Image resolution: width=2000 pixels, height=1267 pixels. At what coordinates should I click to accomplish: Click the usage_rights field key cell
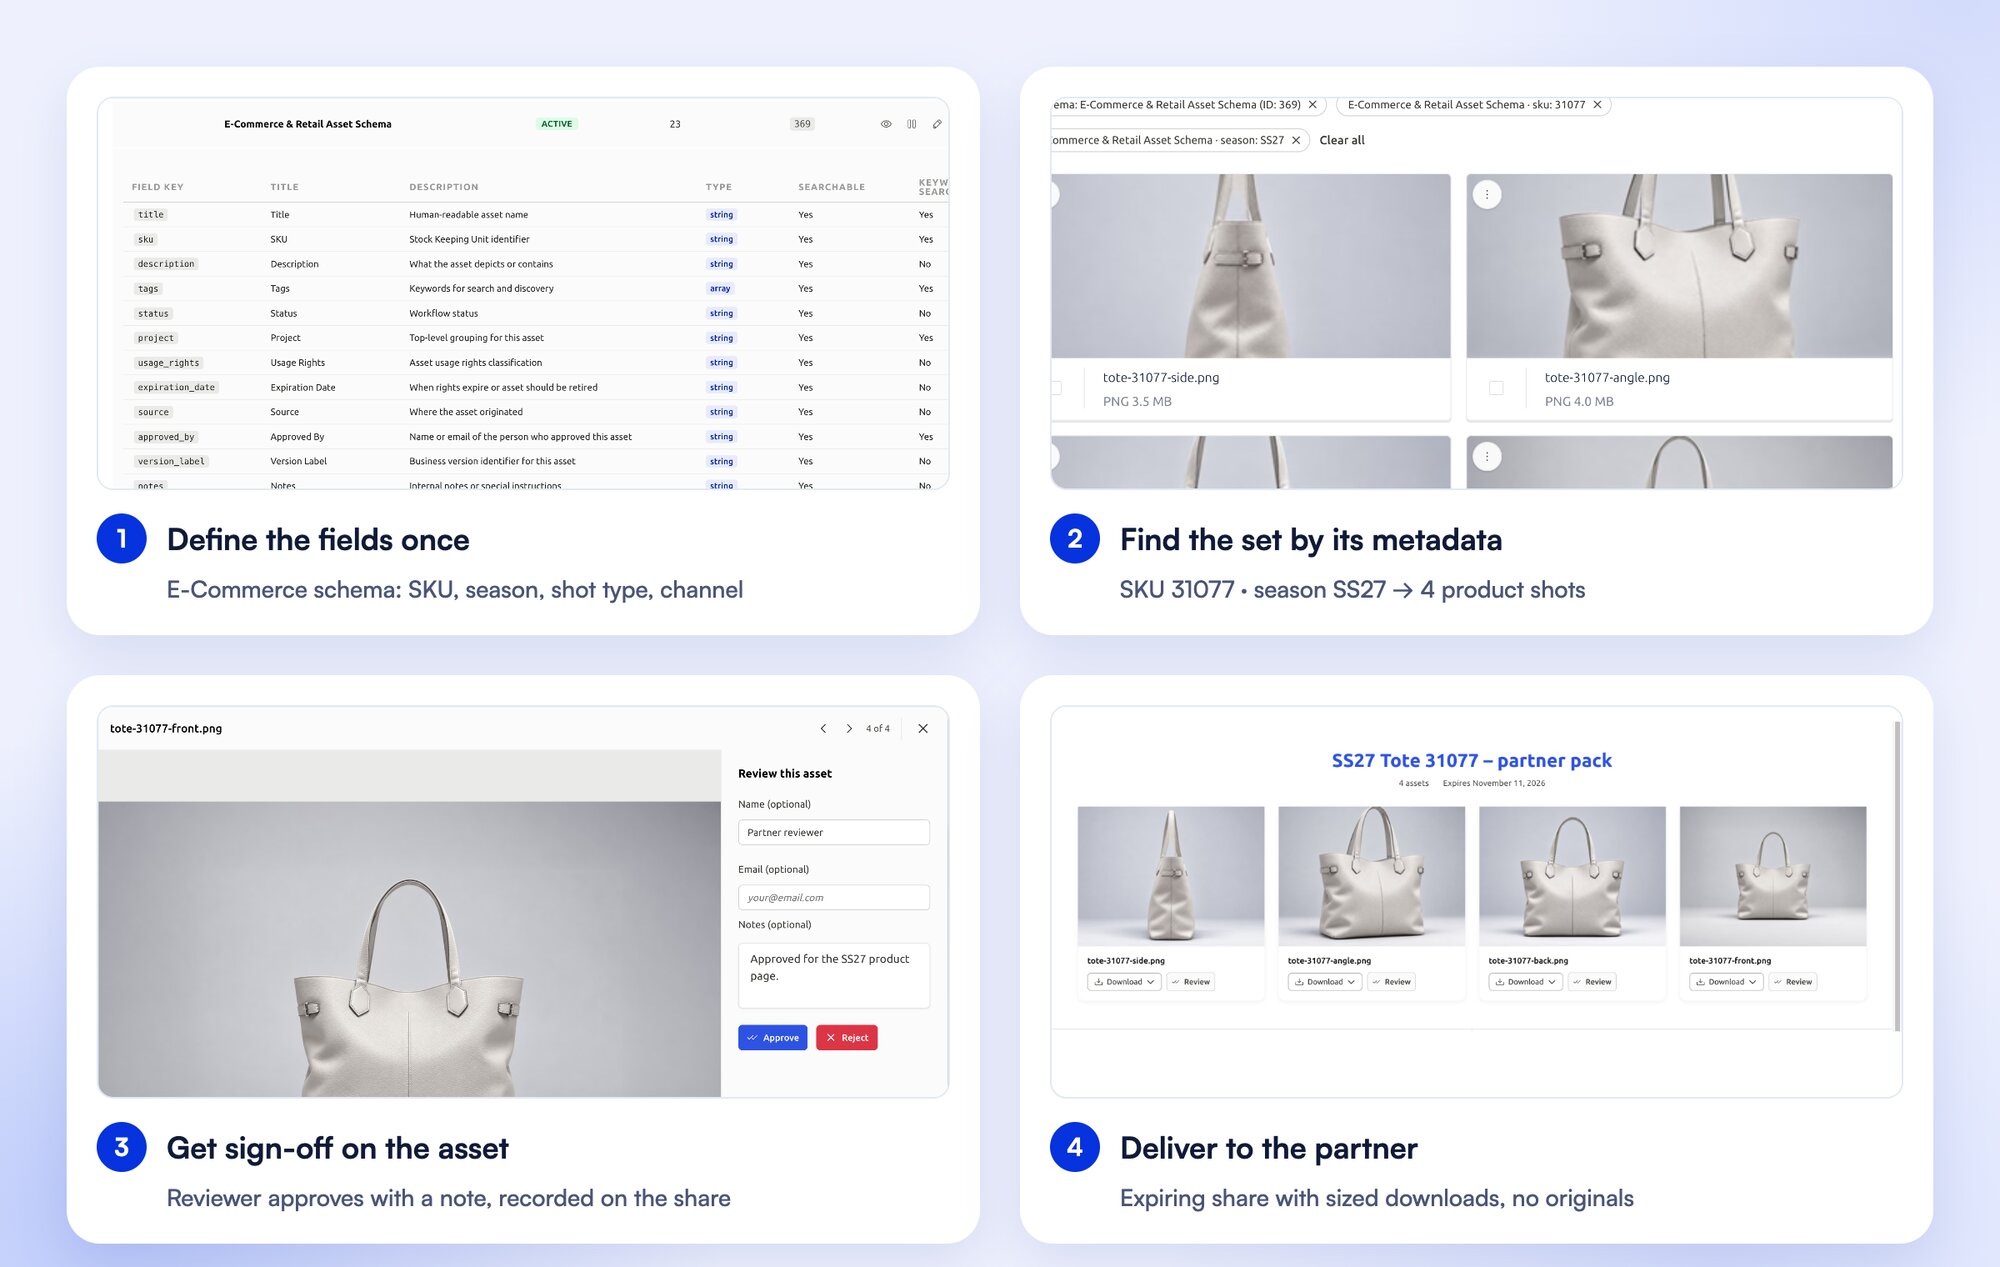point(169,363)
